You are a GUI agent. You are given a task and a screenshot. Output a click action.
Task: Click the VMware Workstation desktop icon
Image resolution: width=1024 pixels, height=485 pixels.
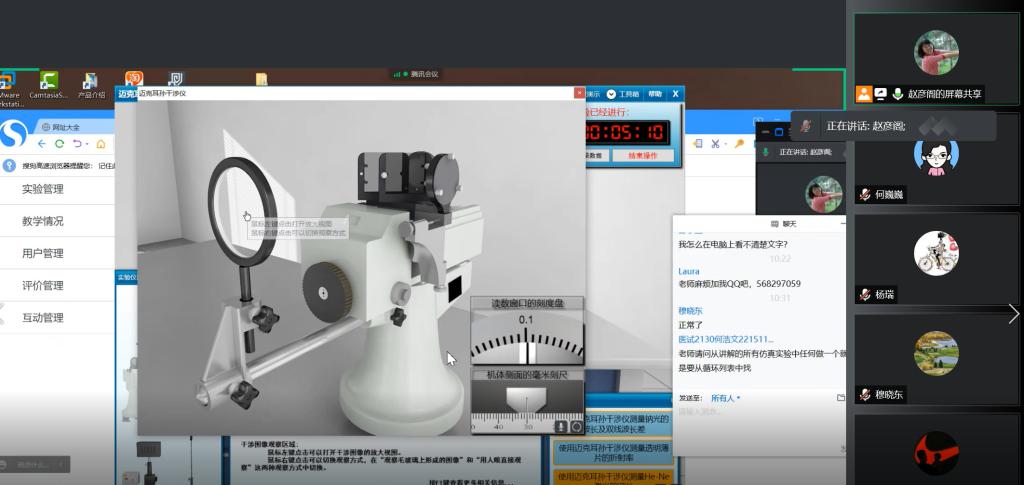(8, 84)
